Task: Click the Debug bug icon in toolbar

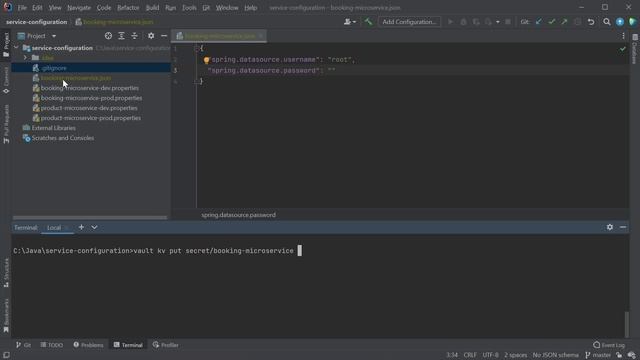Action: [x=463, y=22]
